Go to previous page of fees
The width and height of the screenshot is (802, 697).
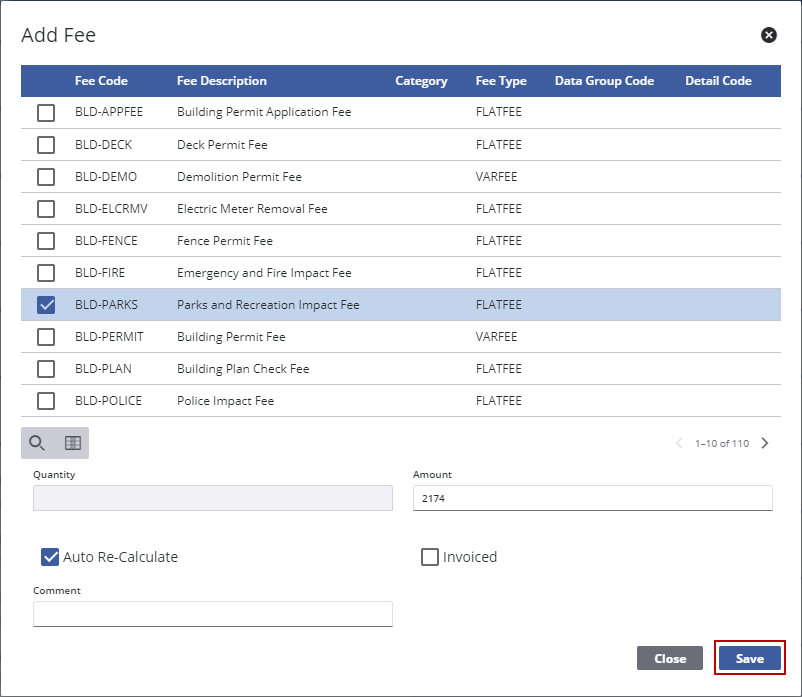pyautogui.click(x=679, y=443)
